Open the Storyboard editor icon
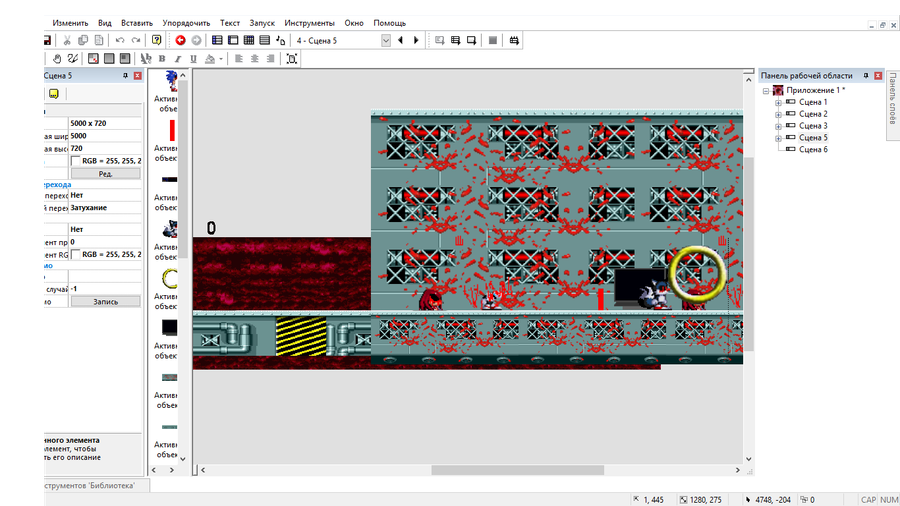900x506 pixels. (x=217, y=40)
